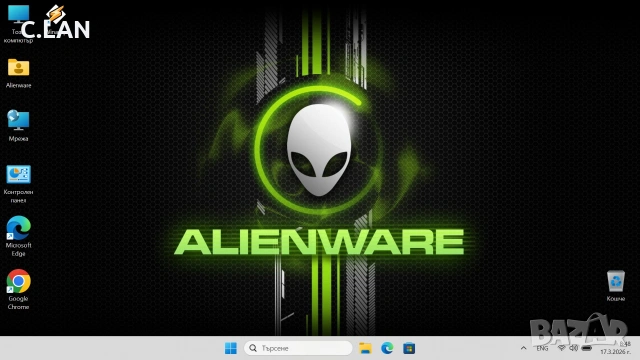The image size is (640, 360).
Task: Open the volume speaker tray icon
Action: click(x=573, y=348)
